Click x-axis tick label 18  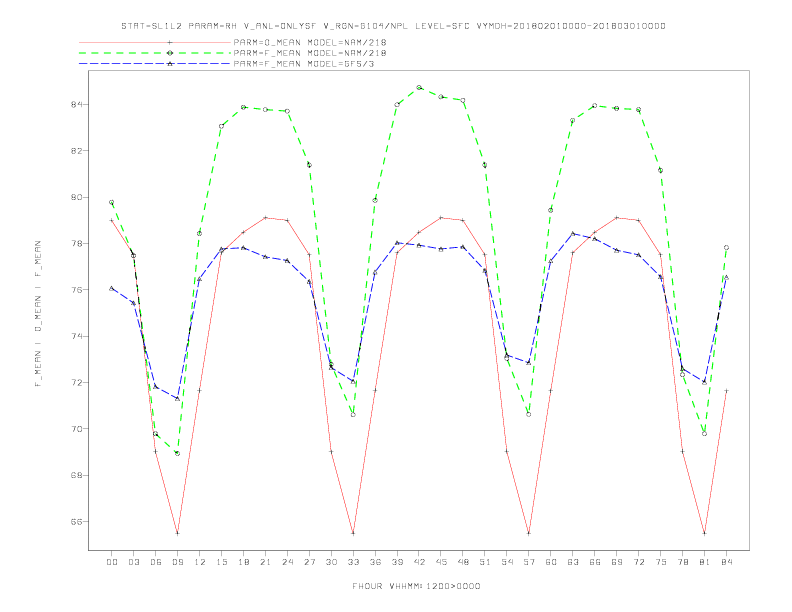point(243,562)
